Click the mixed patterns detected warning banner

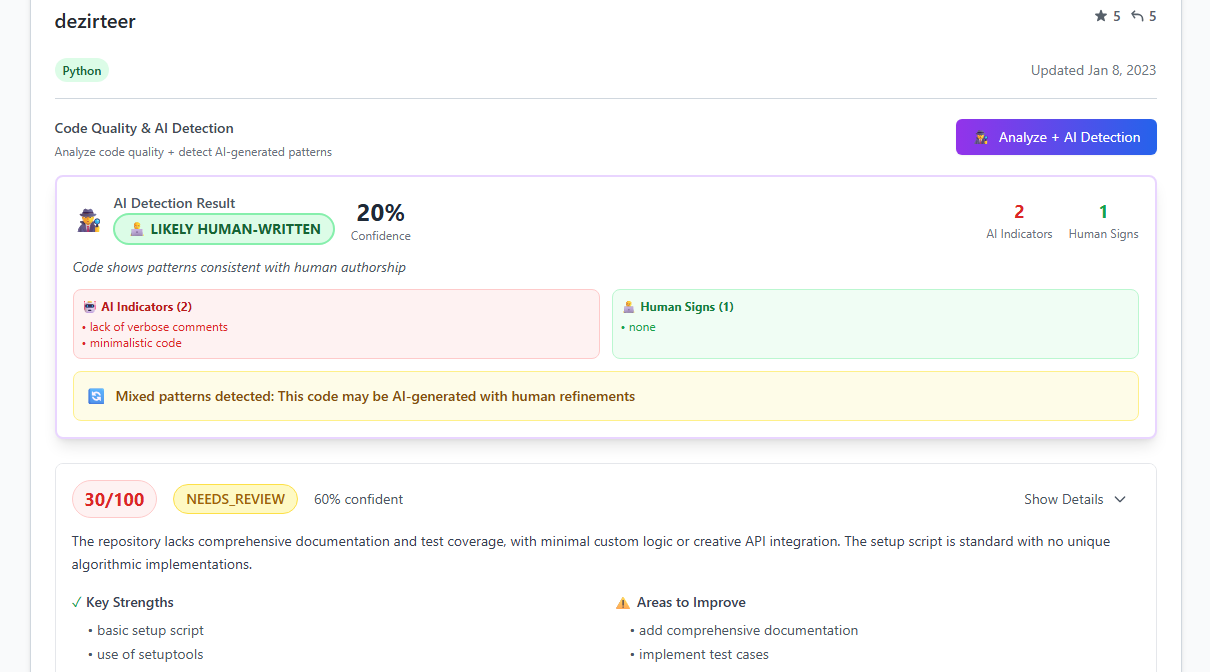point(606,396)
